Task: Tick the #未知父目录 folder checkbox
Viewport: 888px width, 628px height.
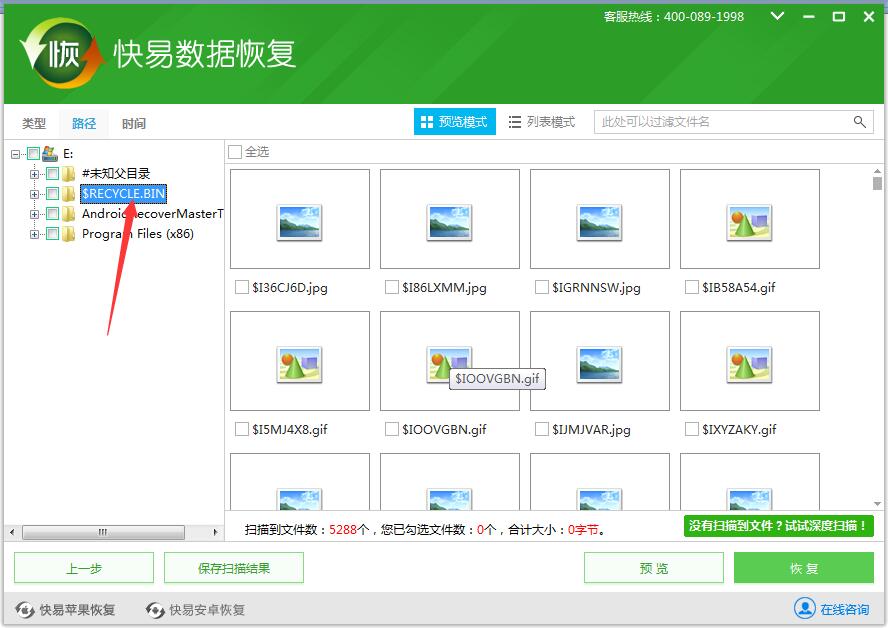Action: pos(52,173)
